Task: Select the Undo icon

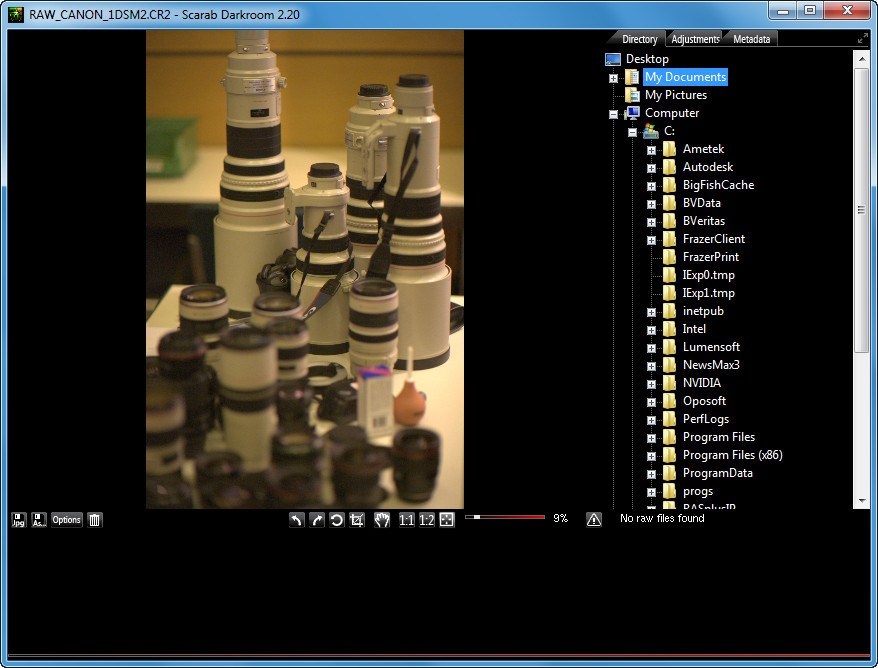Action: click(296, 519)
